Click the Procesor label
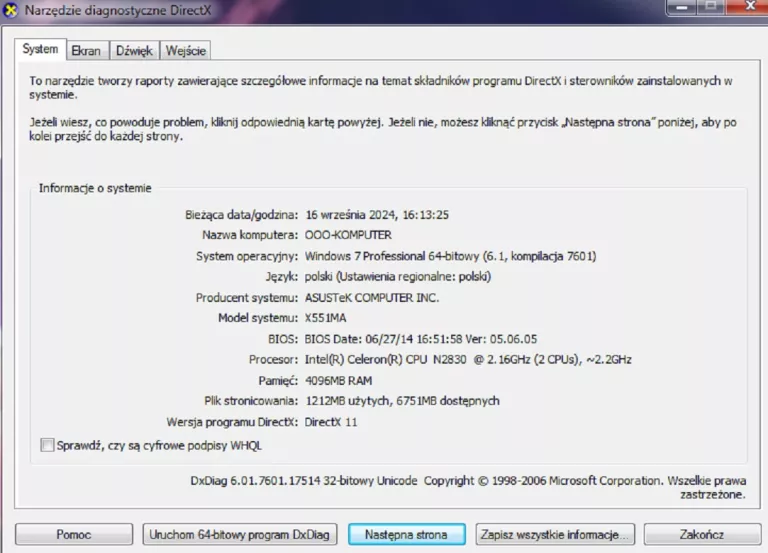Viewport: 768px width, 553px height. [273, 360]
